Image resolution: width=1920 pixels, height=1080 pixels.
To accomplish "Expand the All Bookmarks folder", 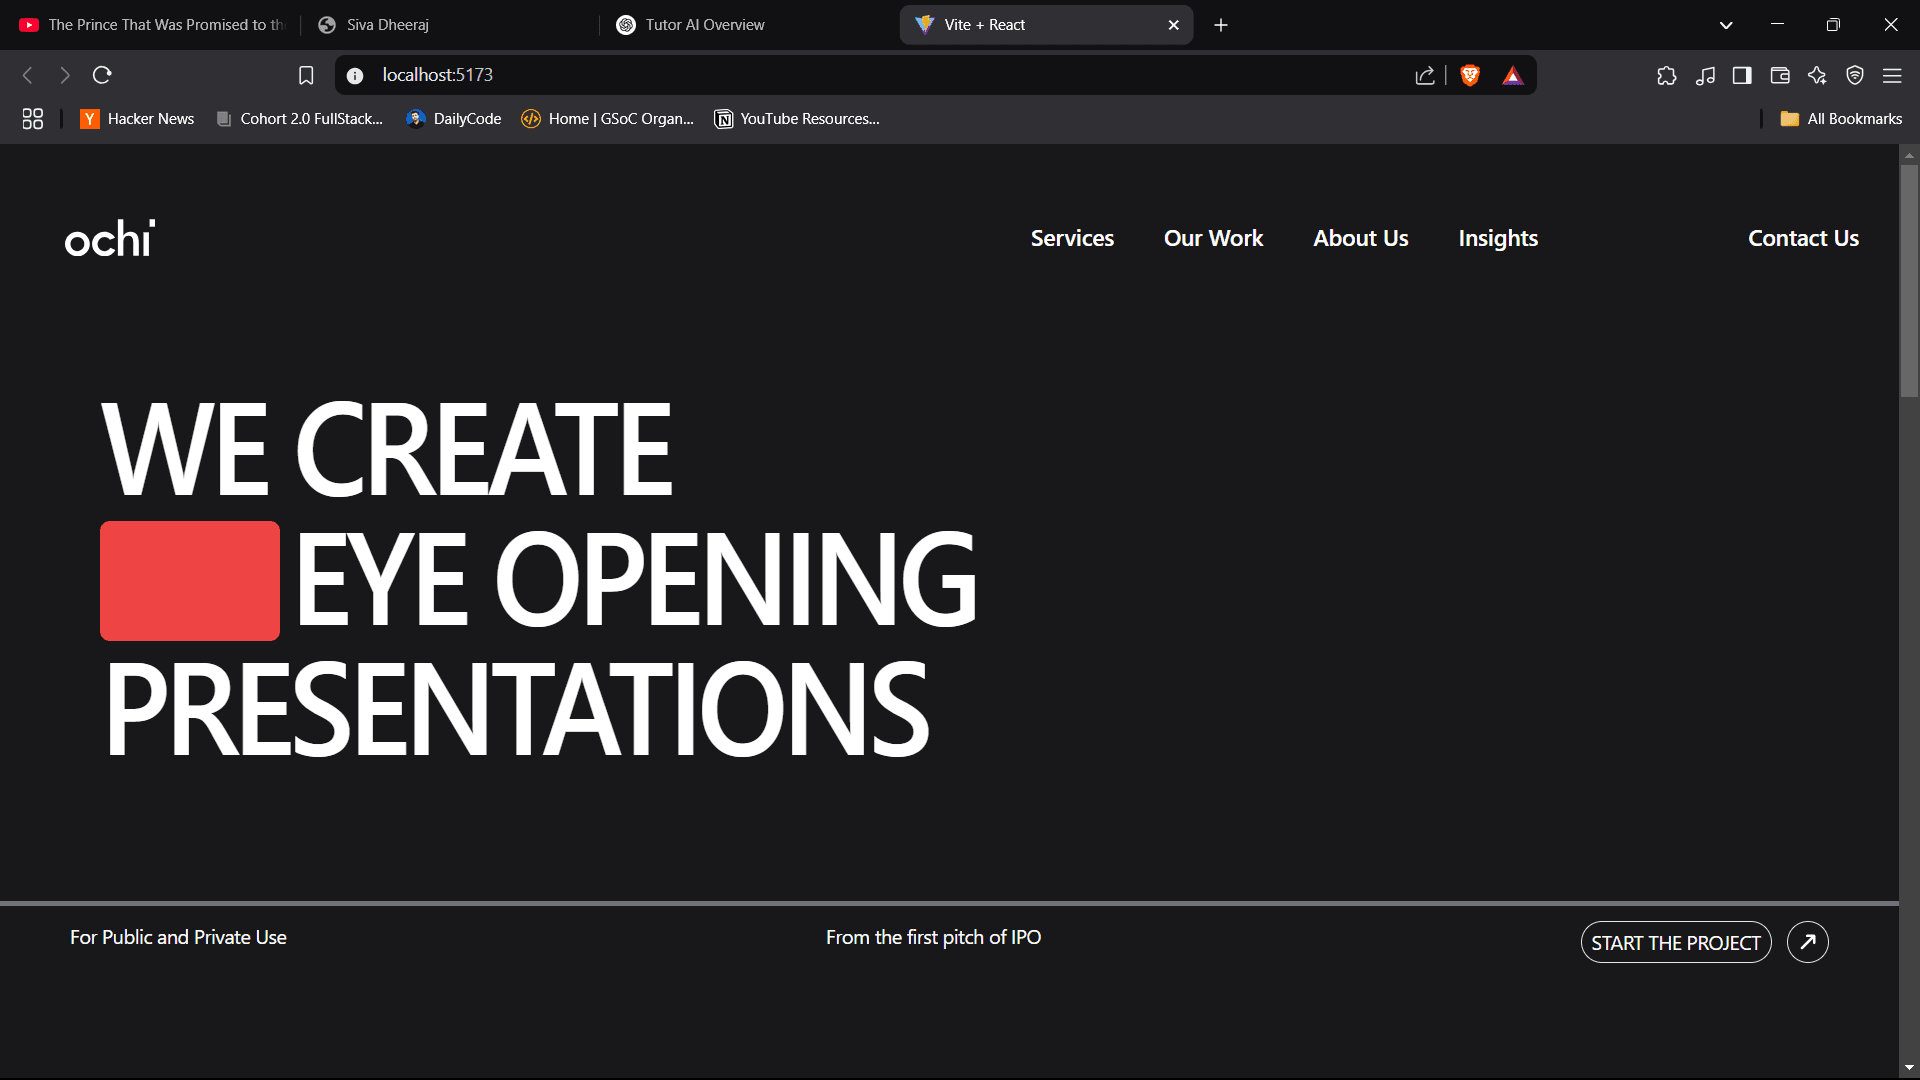I will (1841, 119).
